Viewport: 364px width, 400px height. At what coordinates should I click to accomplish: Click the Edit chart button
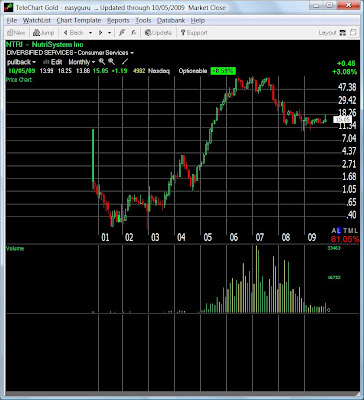coord(53,62)
